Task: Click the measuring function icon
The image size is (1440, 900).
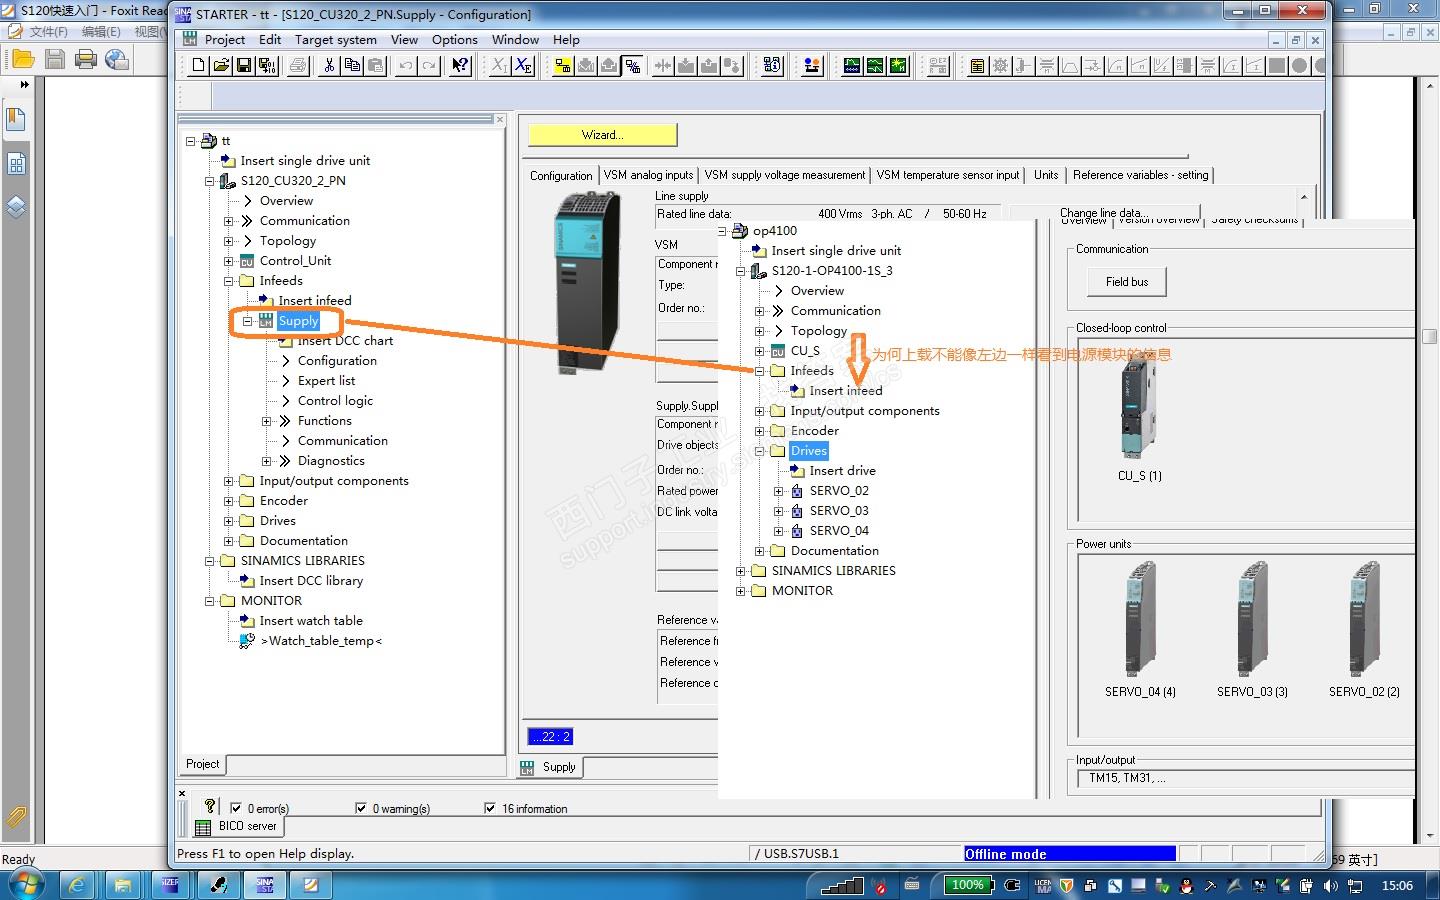Action: click(x=898, y=66)
